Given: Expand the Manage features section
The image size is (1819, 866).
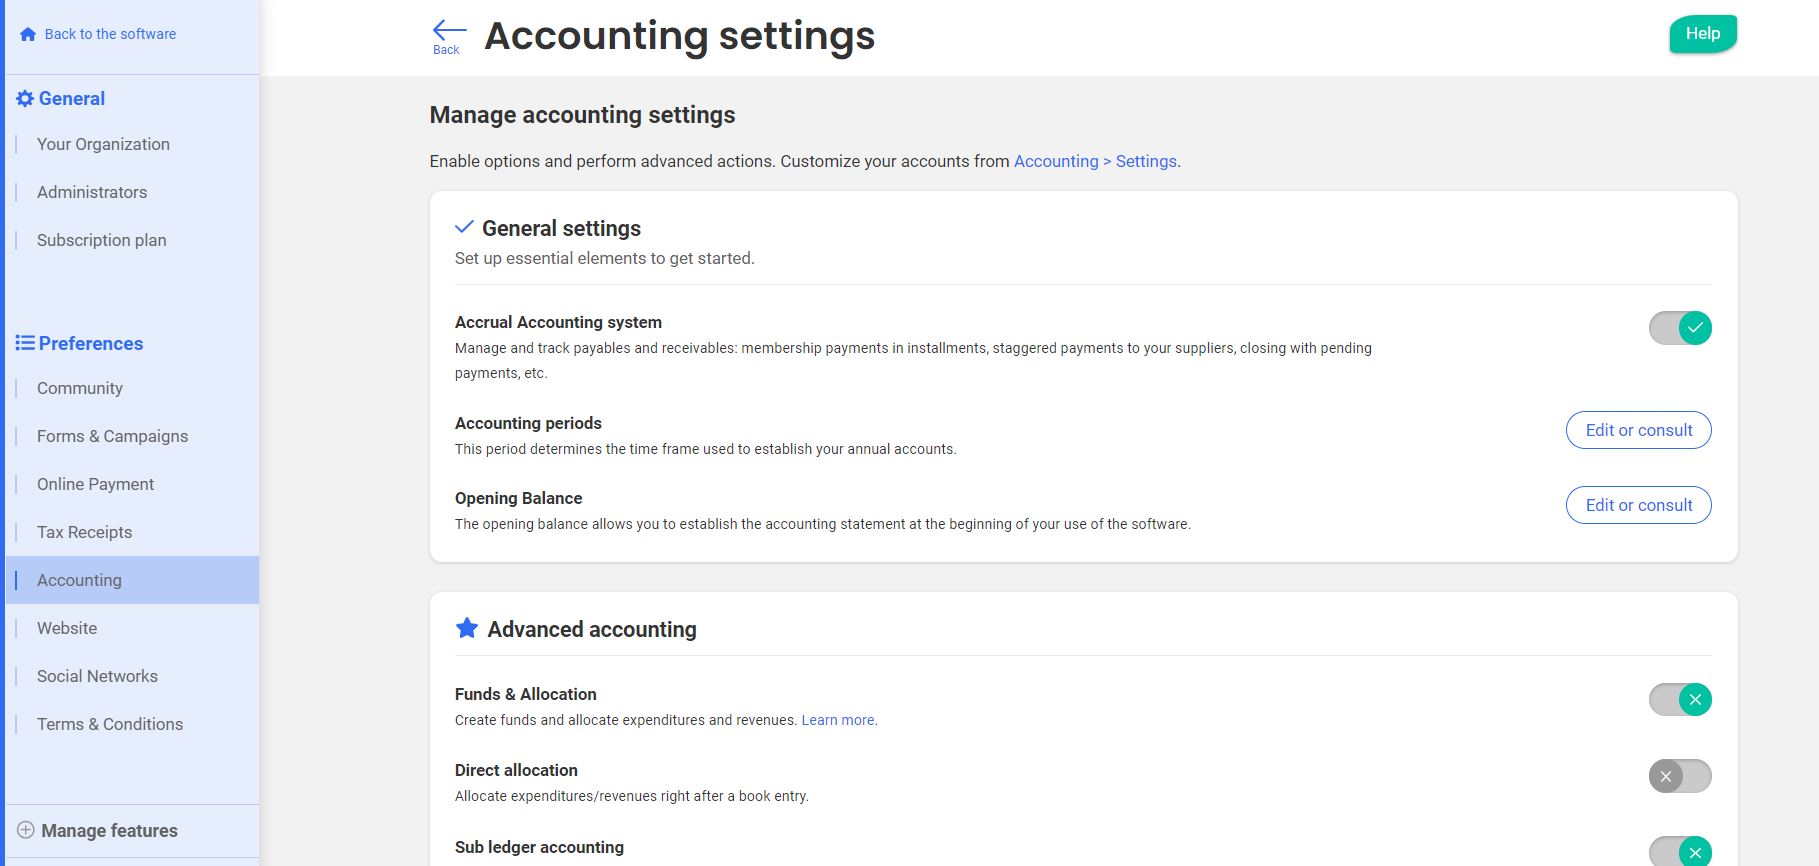Looking at the screenshot, I should coord(109,831).
